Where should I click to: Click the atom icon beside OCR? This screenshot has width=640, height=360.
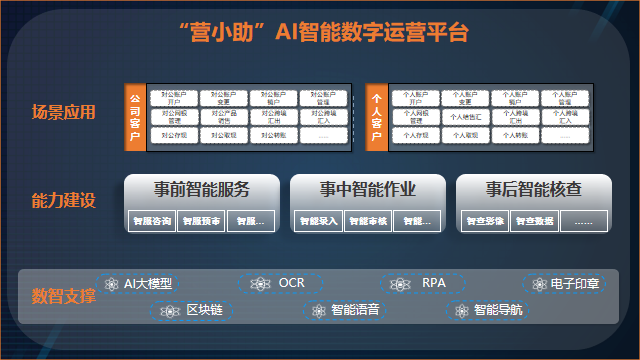(260, 284)
